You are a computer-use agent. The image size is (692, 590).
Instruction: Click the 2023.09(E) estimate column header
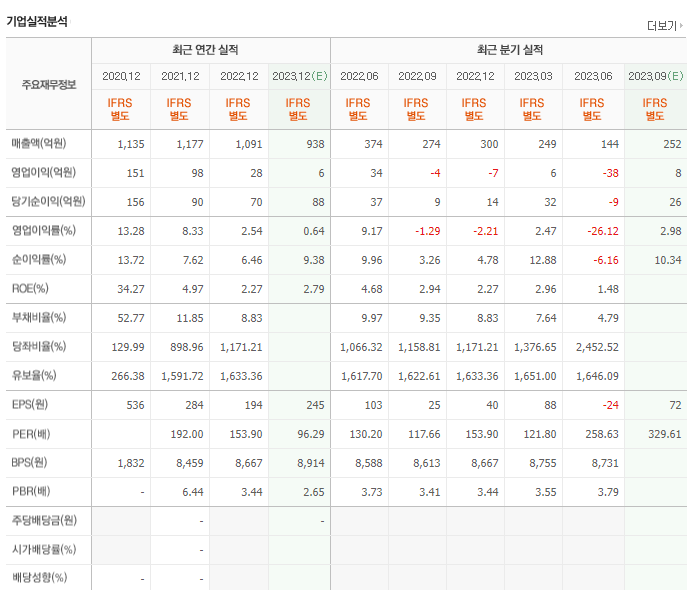pos(656,76)
